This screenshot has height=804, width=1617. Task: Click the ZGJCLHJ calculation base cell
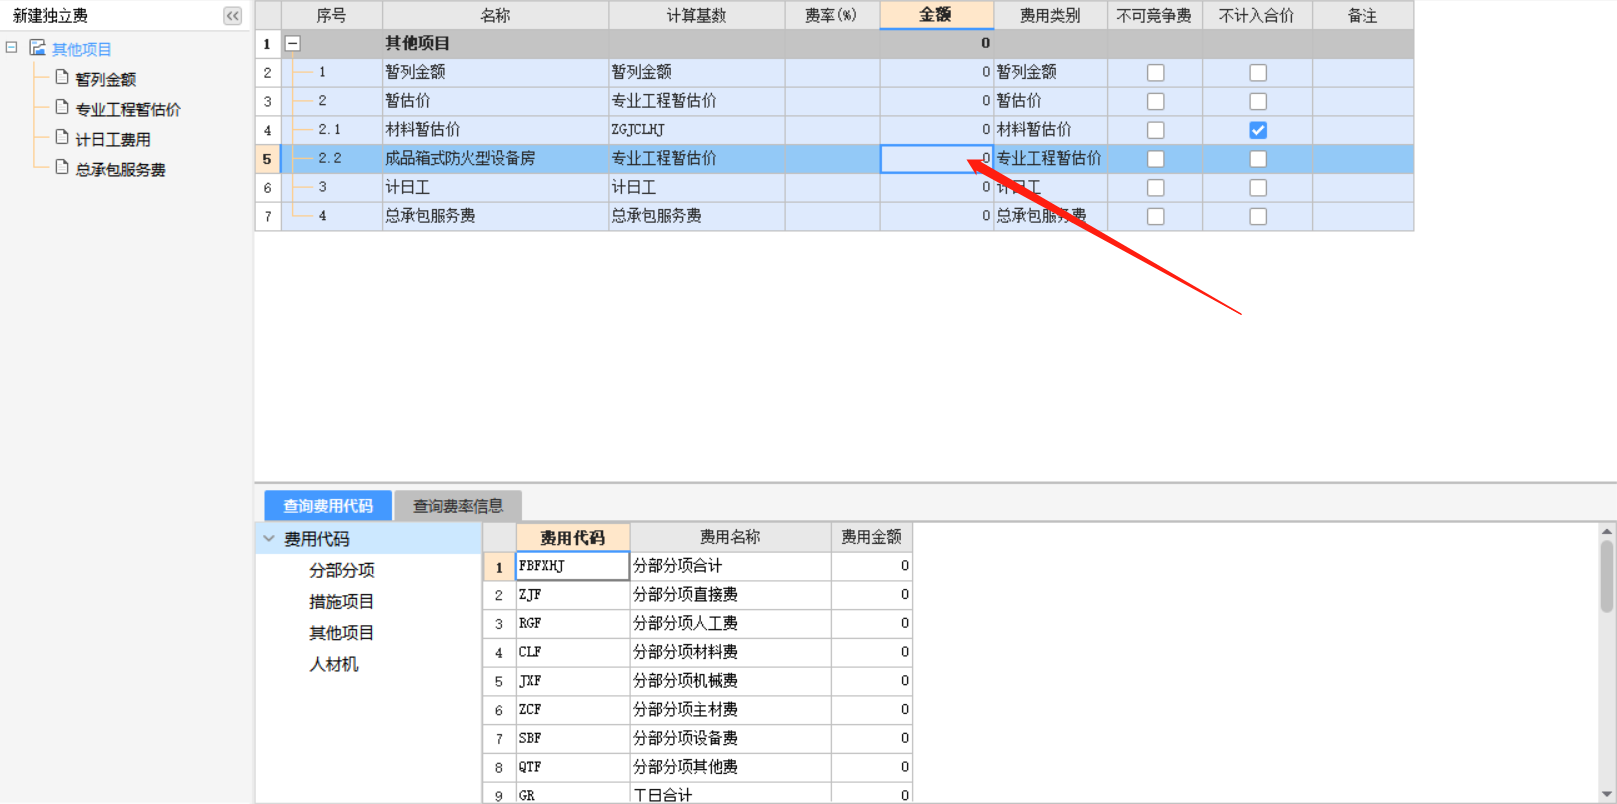(696, 130)
